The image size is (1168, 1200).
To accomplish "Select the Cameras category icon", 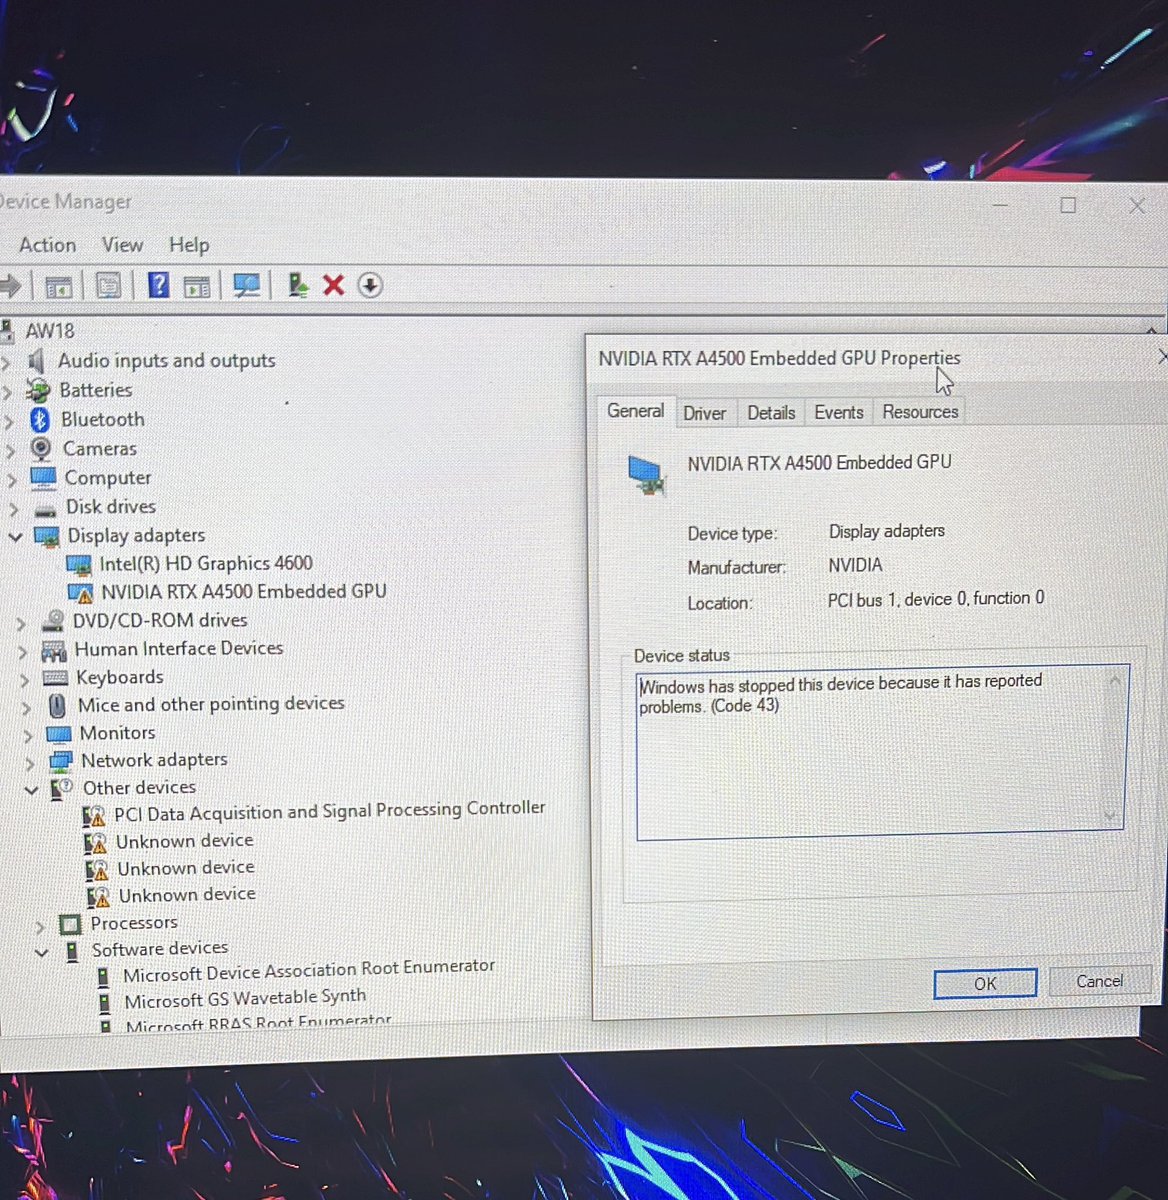I will pyautogui.click(x=41, y=448).
